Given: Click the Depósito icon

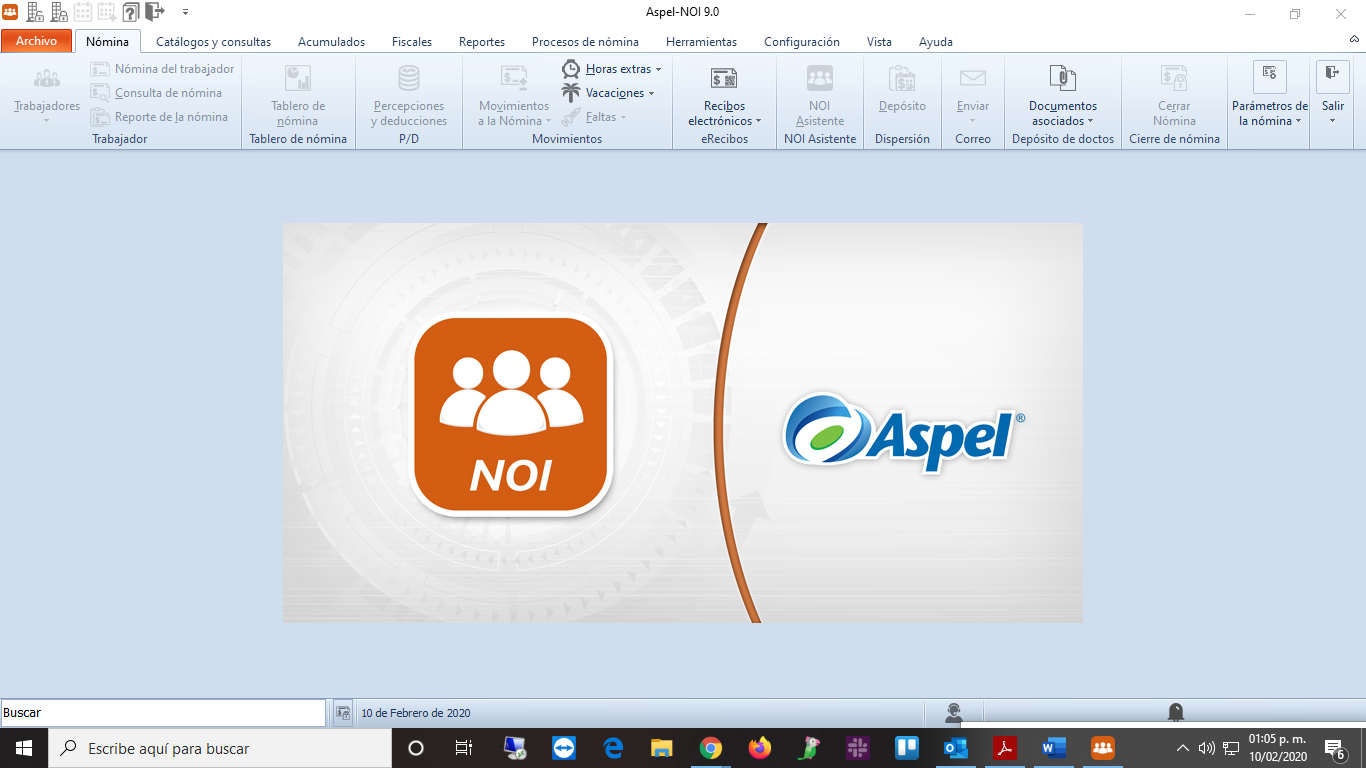Looking at the screenshot, I should [902, 79].
